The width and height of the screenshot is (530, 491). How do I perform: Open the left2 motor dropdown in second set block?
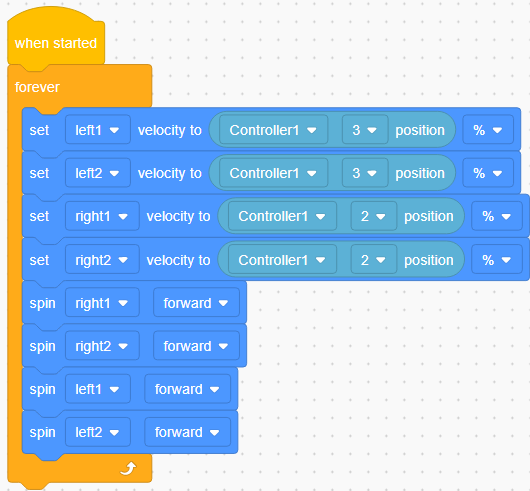click(x=98, y=173)
